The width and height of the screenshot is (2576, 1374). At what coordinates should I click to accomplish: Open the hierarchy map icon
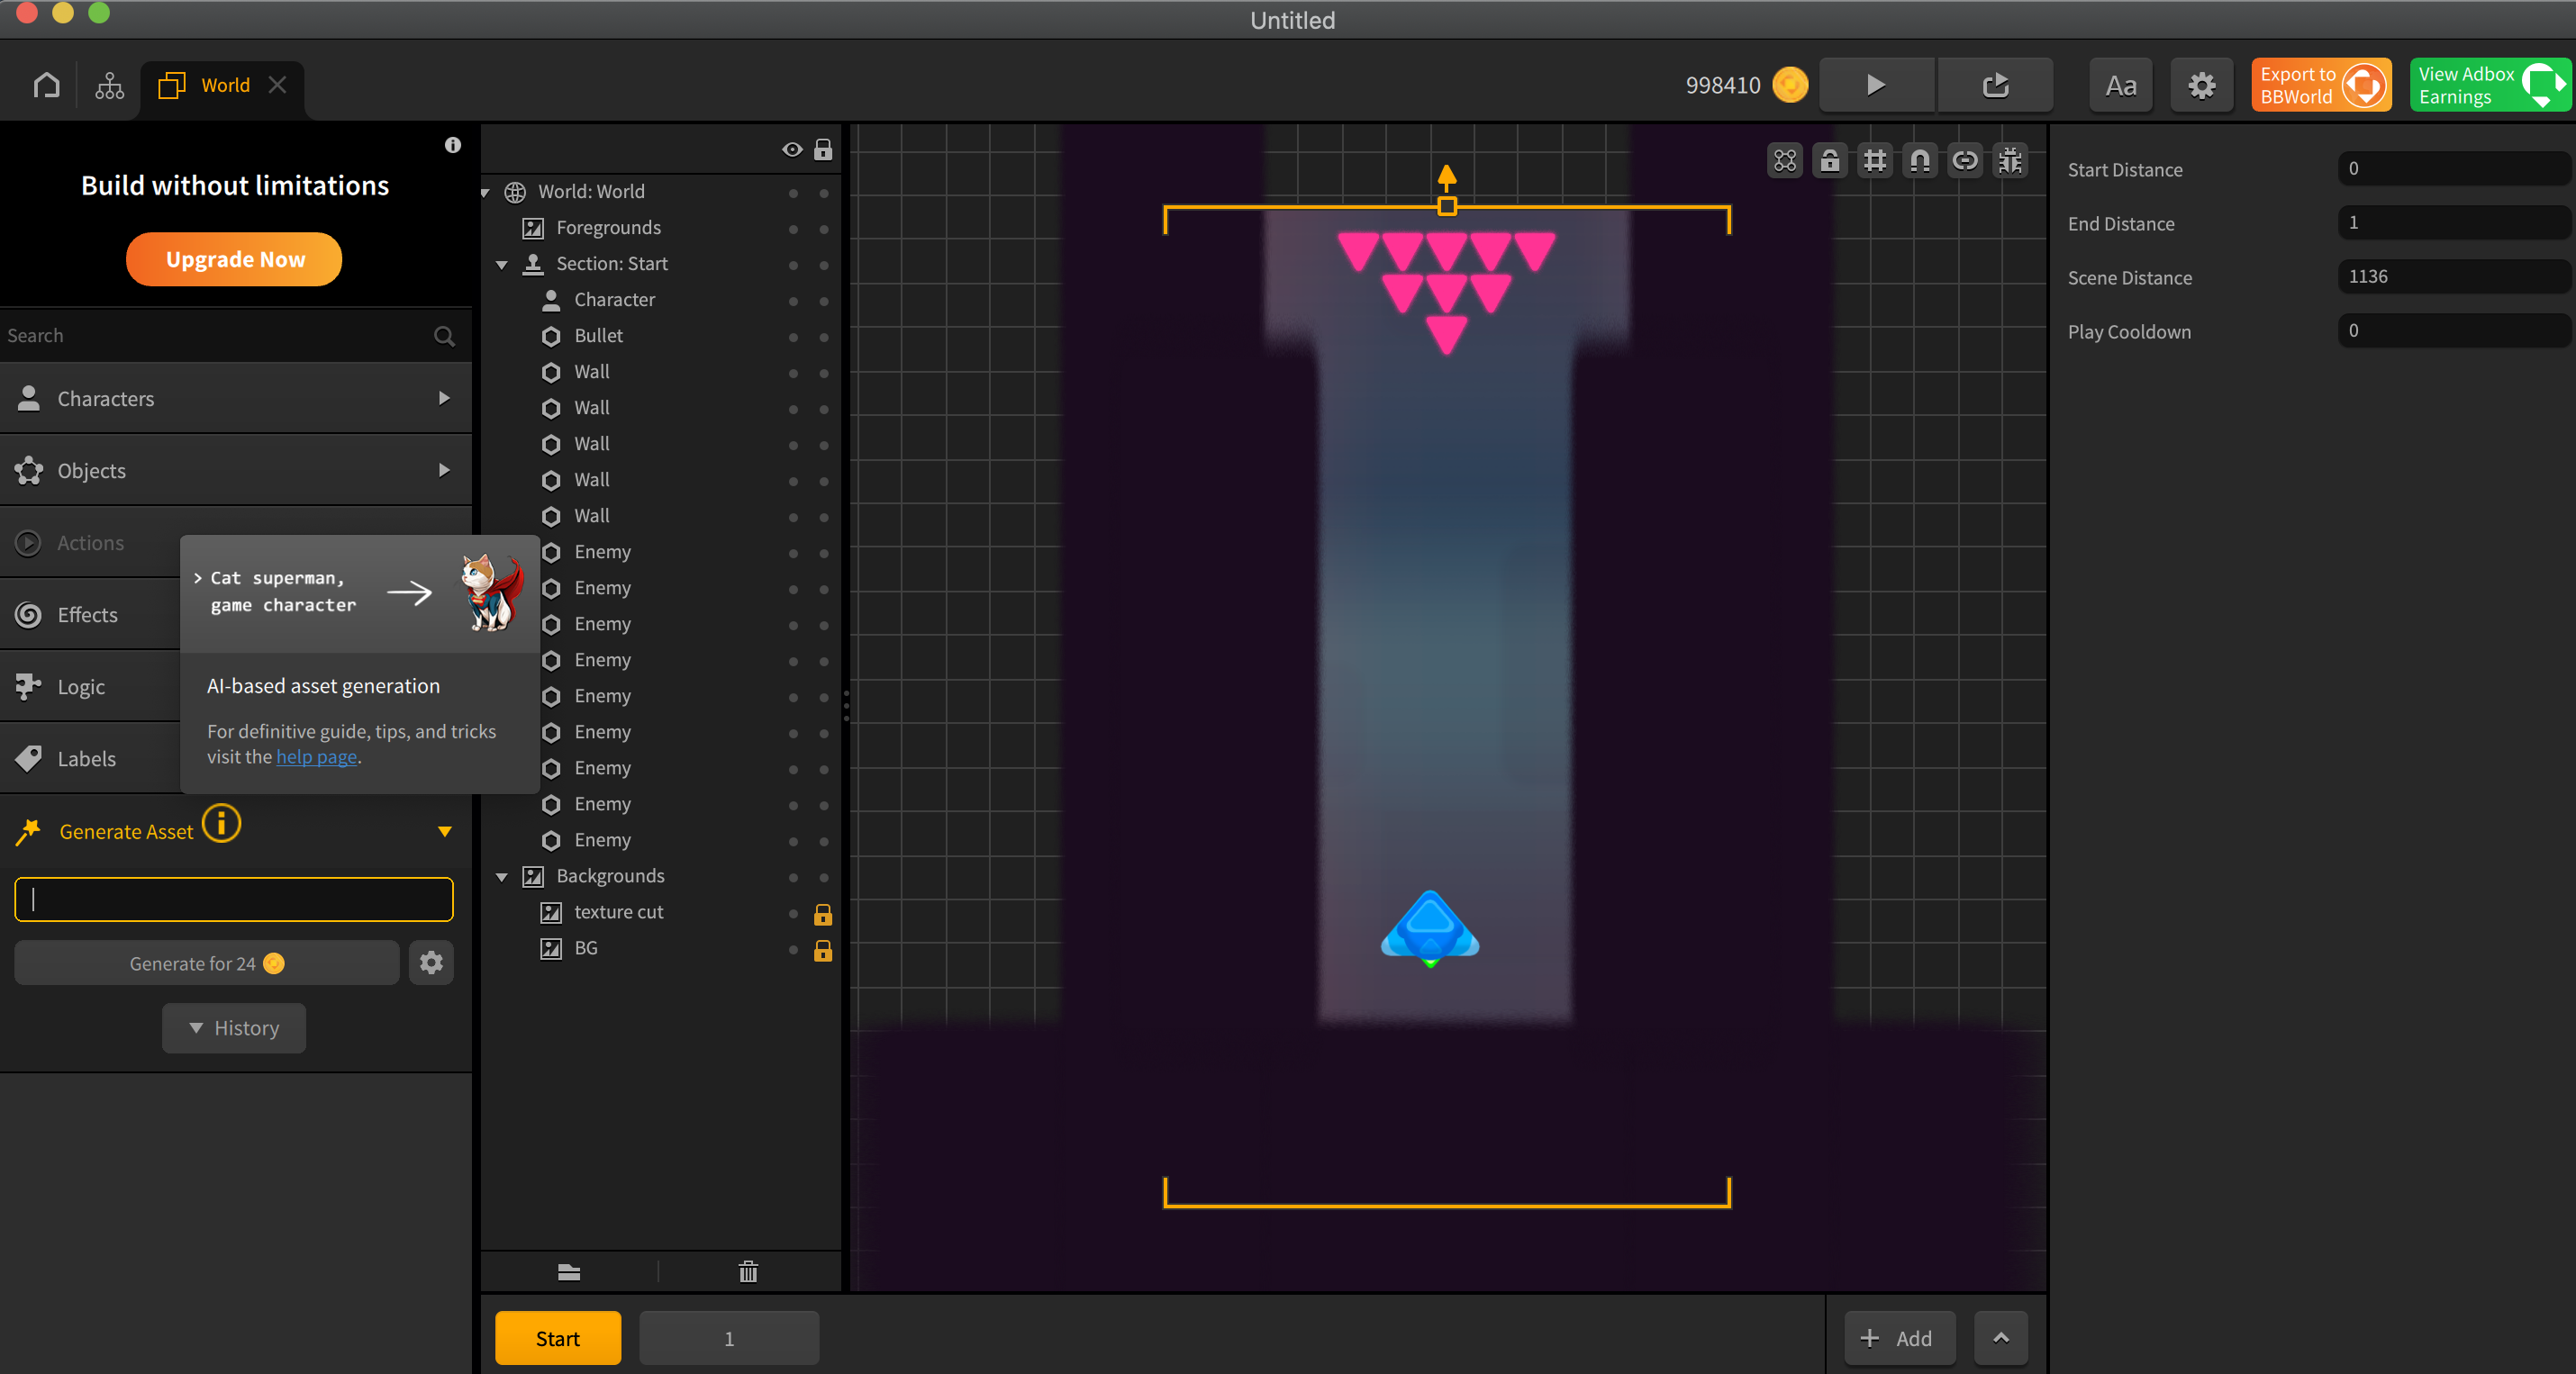pos(109,85)
